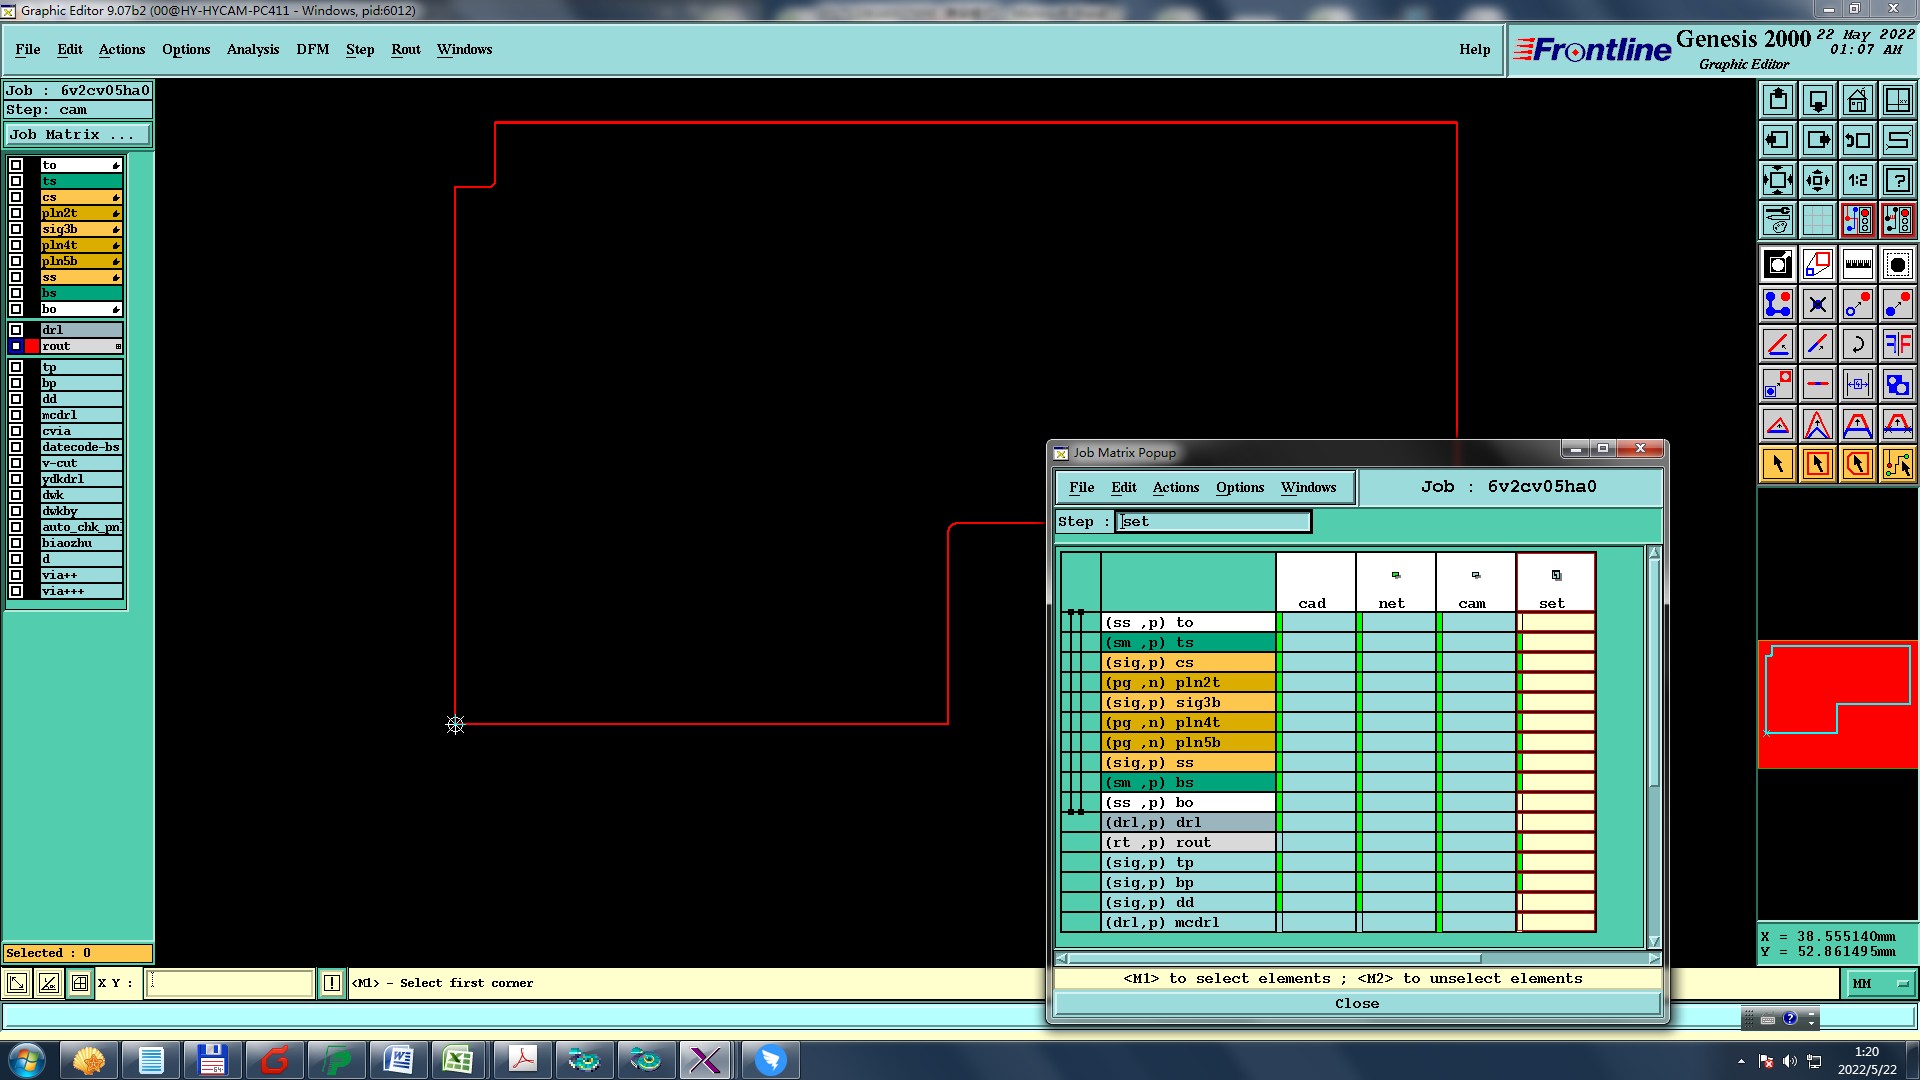Click the rotate arrow tool icon

pos(1857,344)
